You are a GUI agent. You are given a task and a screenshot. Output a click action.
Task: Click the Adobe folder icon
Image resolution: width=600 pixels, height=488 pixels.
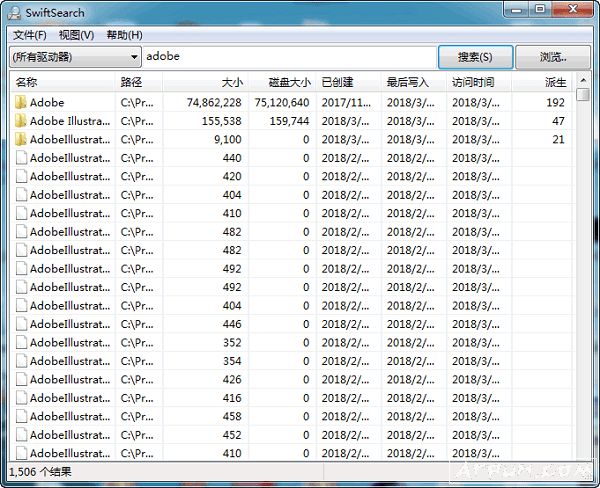coord(21,102)
